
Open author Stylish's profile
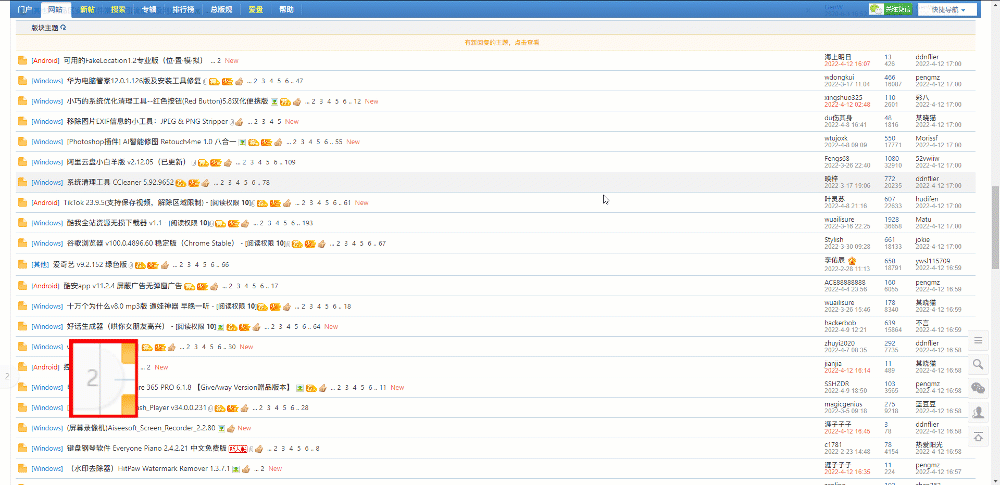point(834,240)
